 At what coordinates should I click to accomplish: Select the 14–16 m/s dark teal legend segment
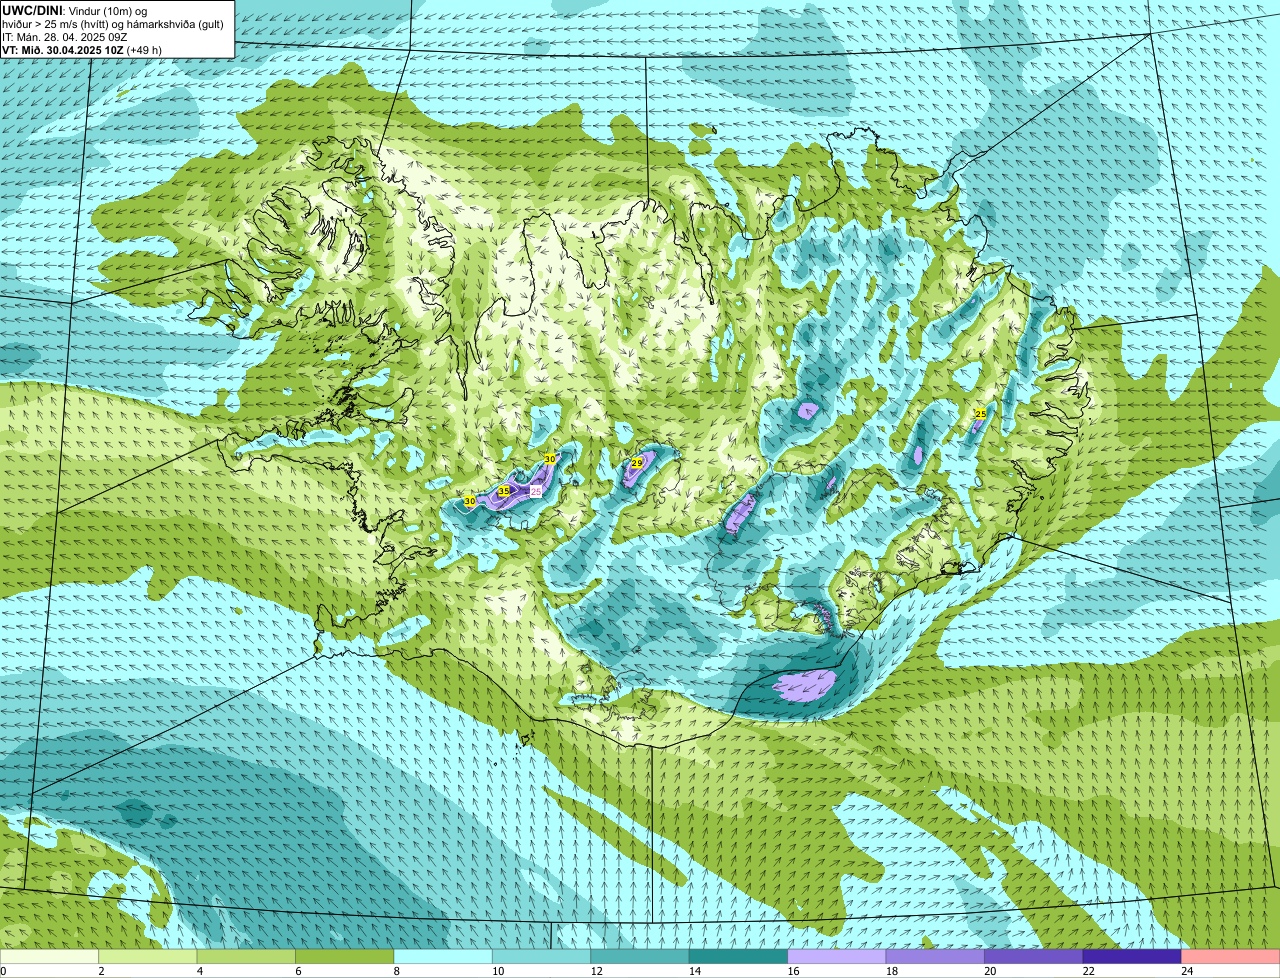tap(739, 957)
